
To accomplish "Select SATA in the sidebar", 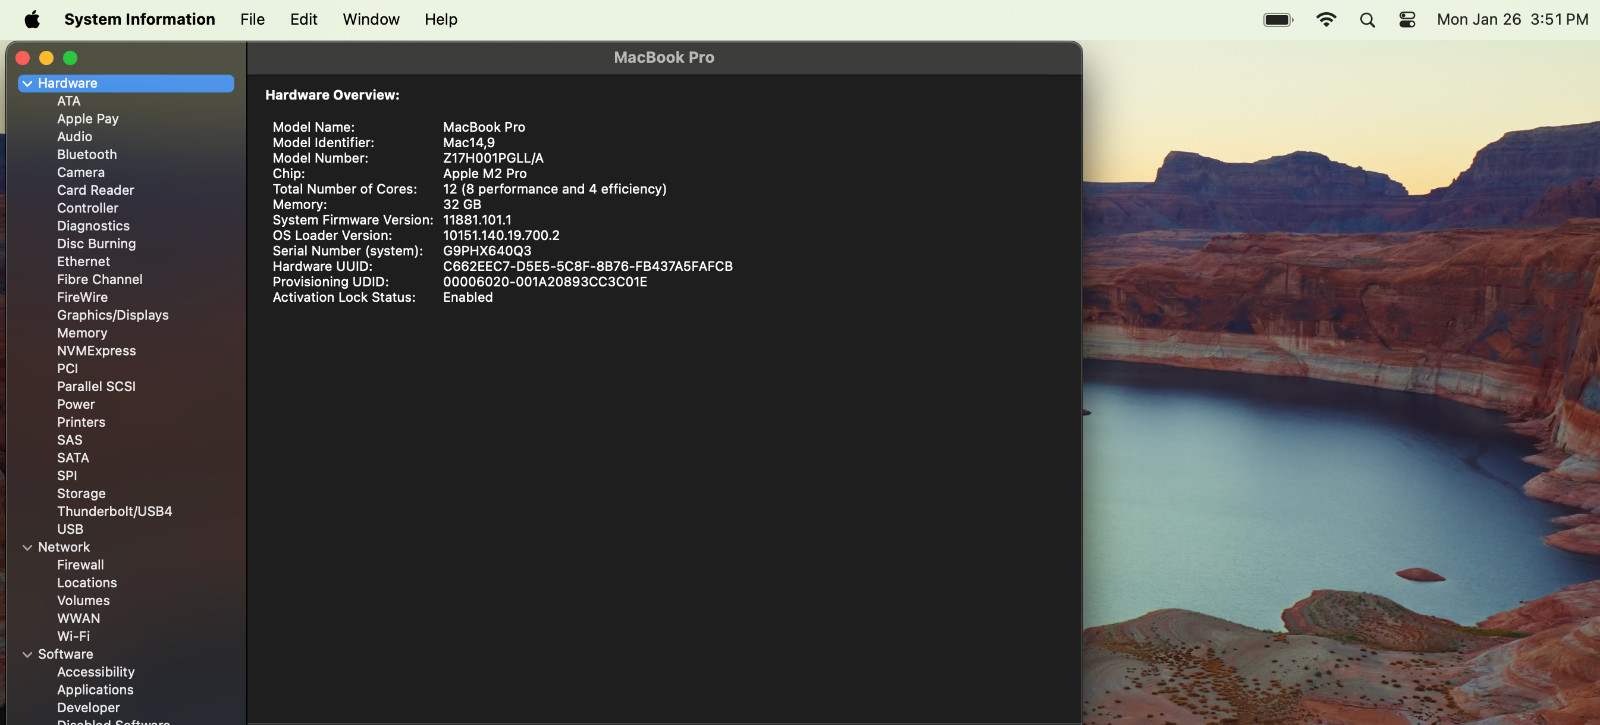I will [x=73, y=459].
